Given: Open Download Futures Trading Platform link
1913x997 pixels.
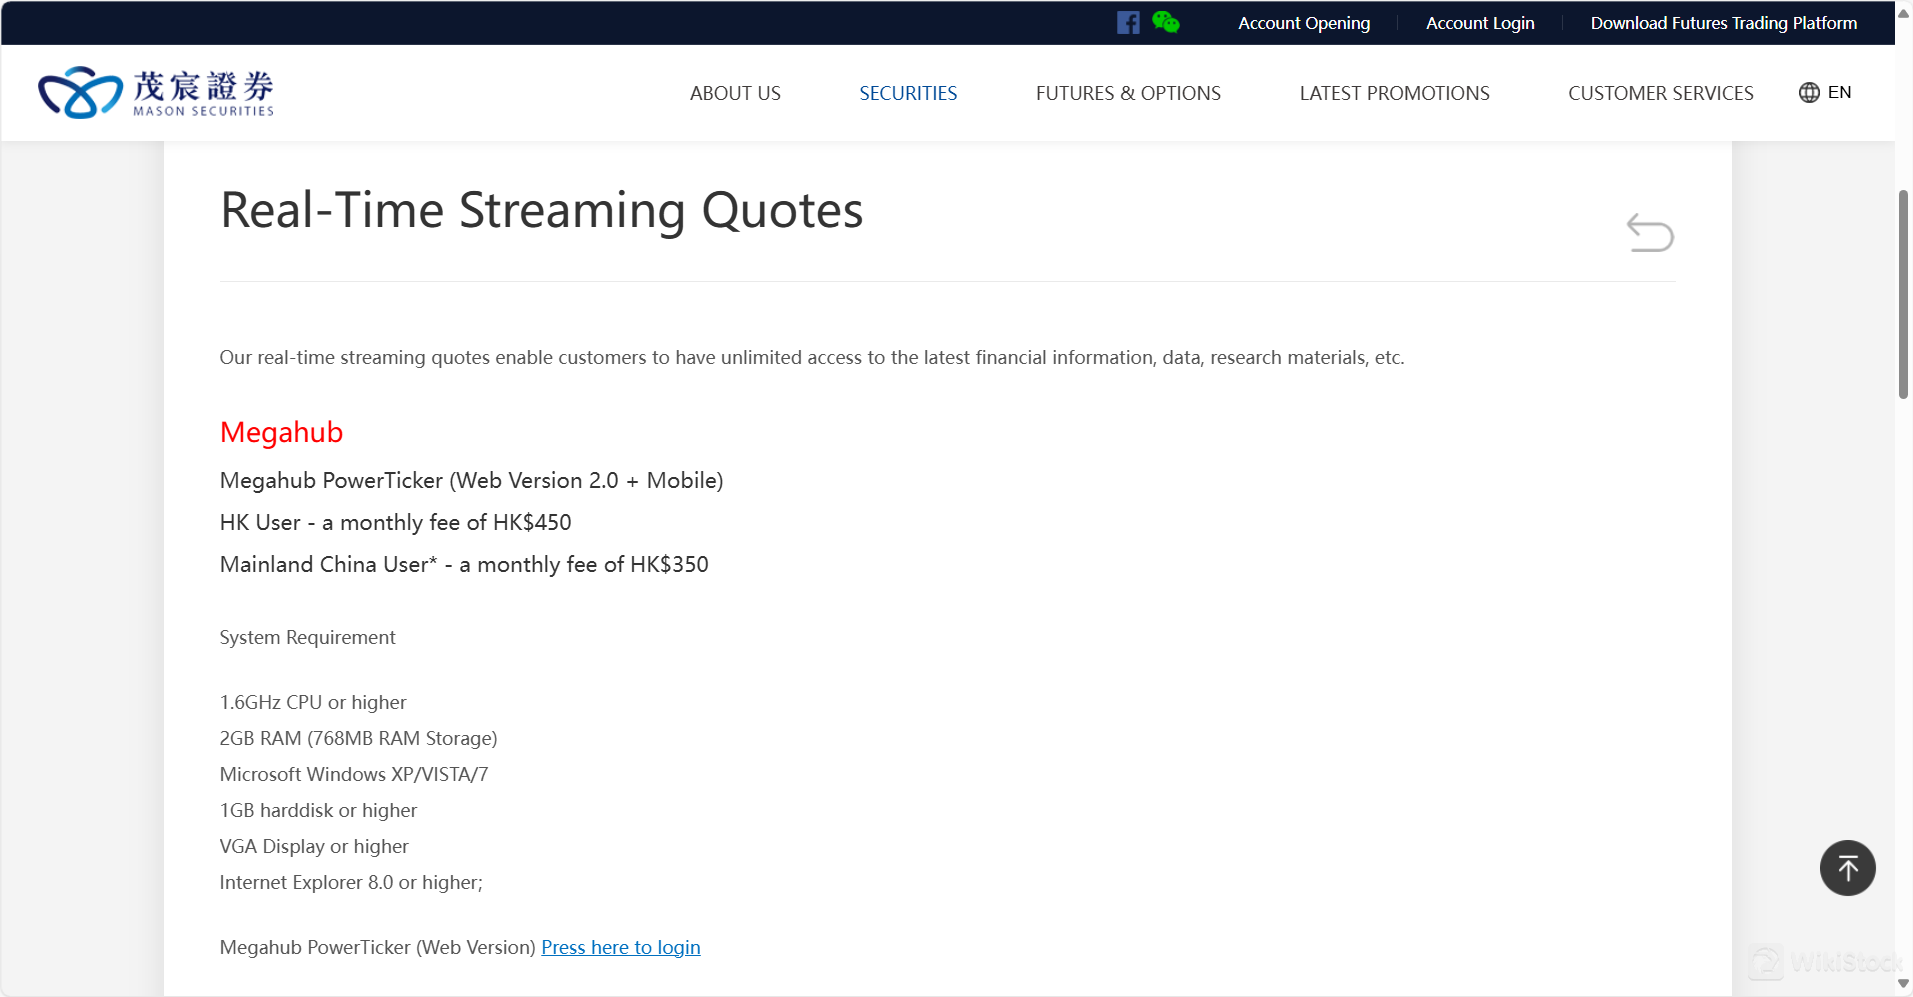Looking at the screenshot, I should coord(1723,23).
